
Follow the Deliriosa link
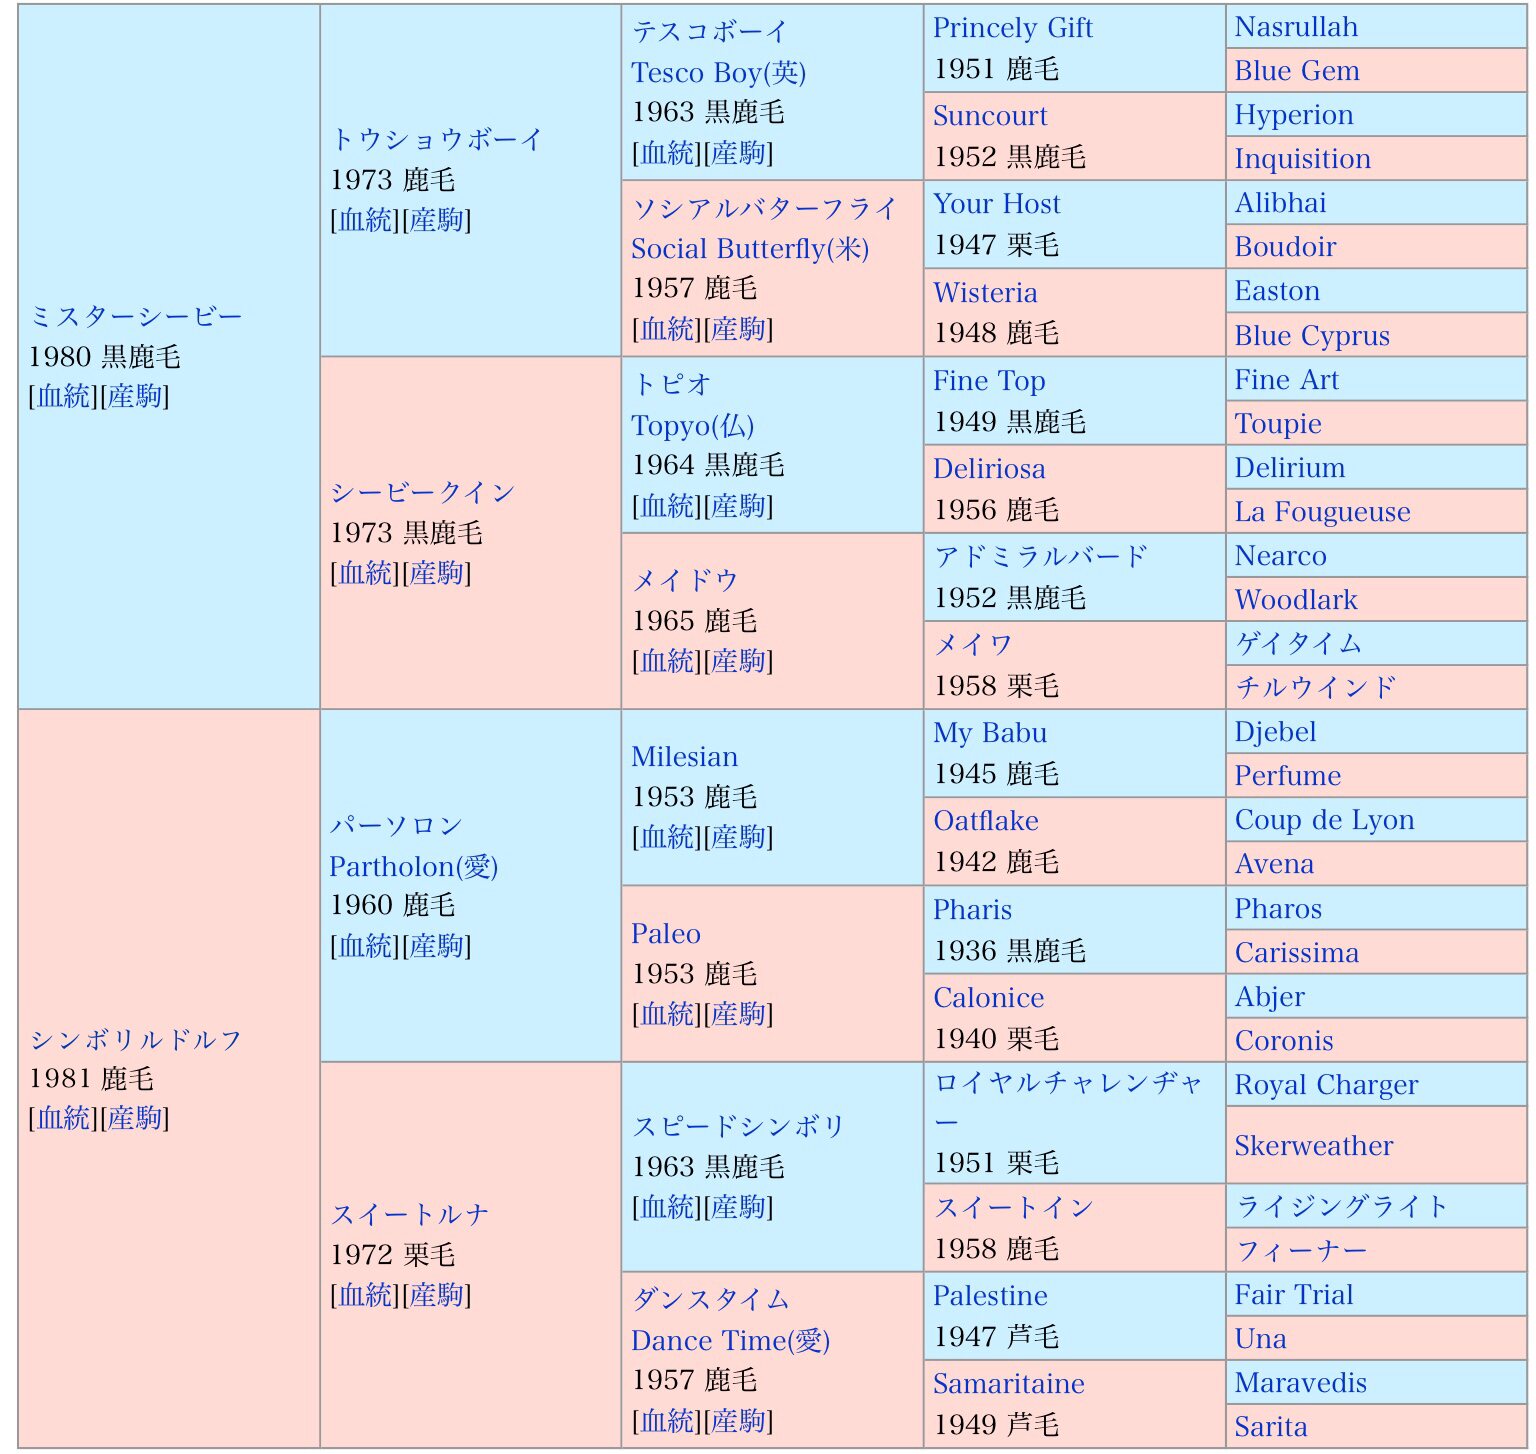point(989,469)
